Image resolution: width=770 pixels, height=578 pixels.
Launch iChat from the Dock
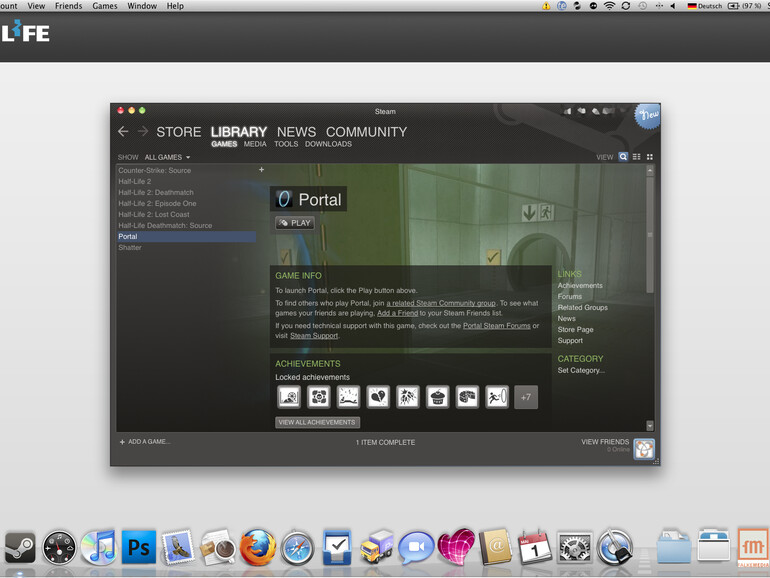(x=416, y=548)
